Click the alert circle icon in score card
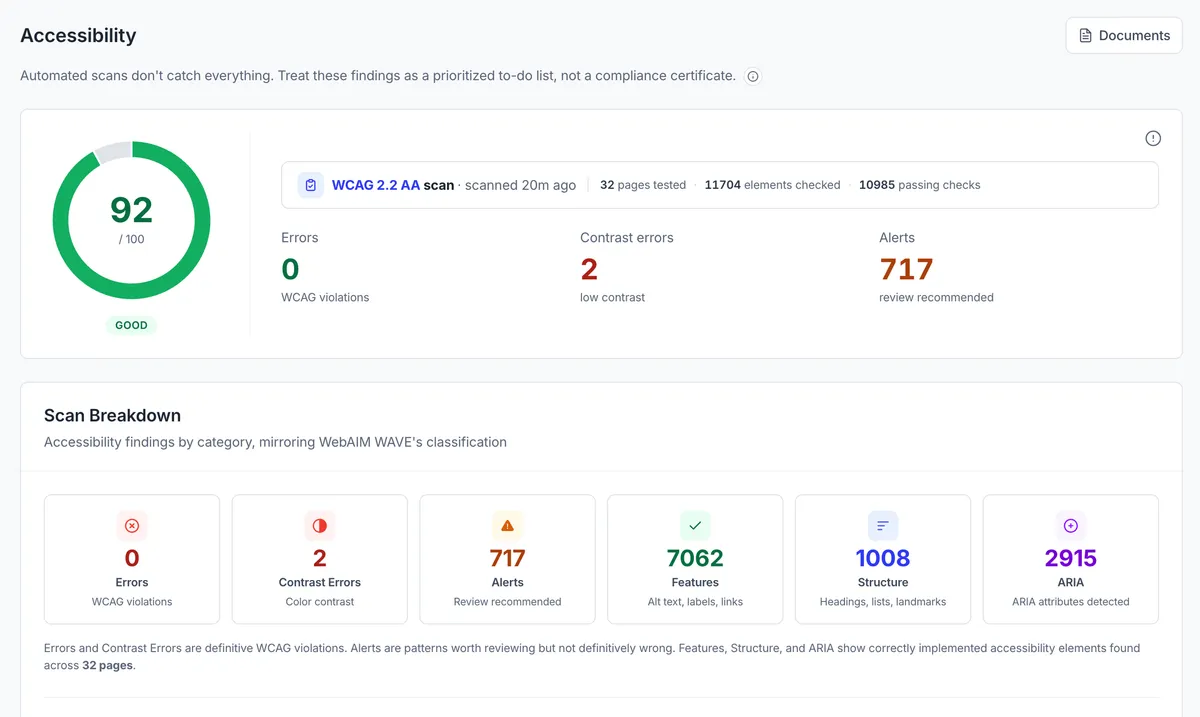This screenshot has width=1200, height=717. coord(1153,138)
